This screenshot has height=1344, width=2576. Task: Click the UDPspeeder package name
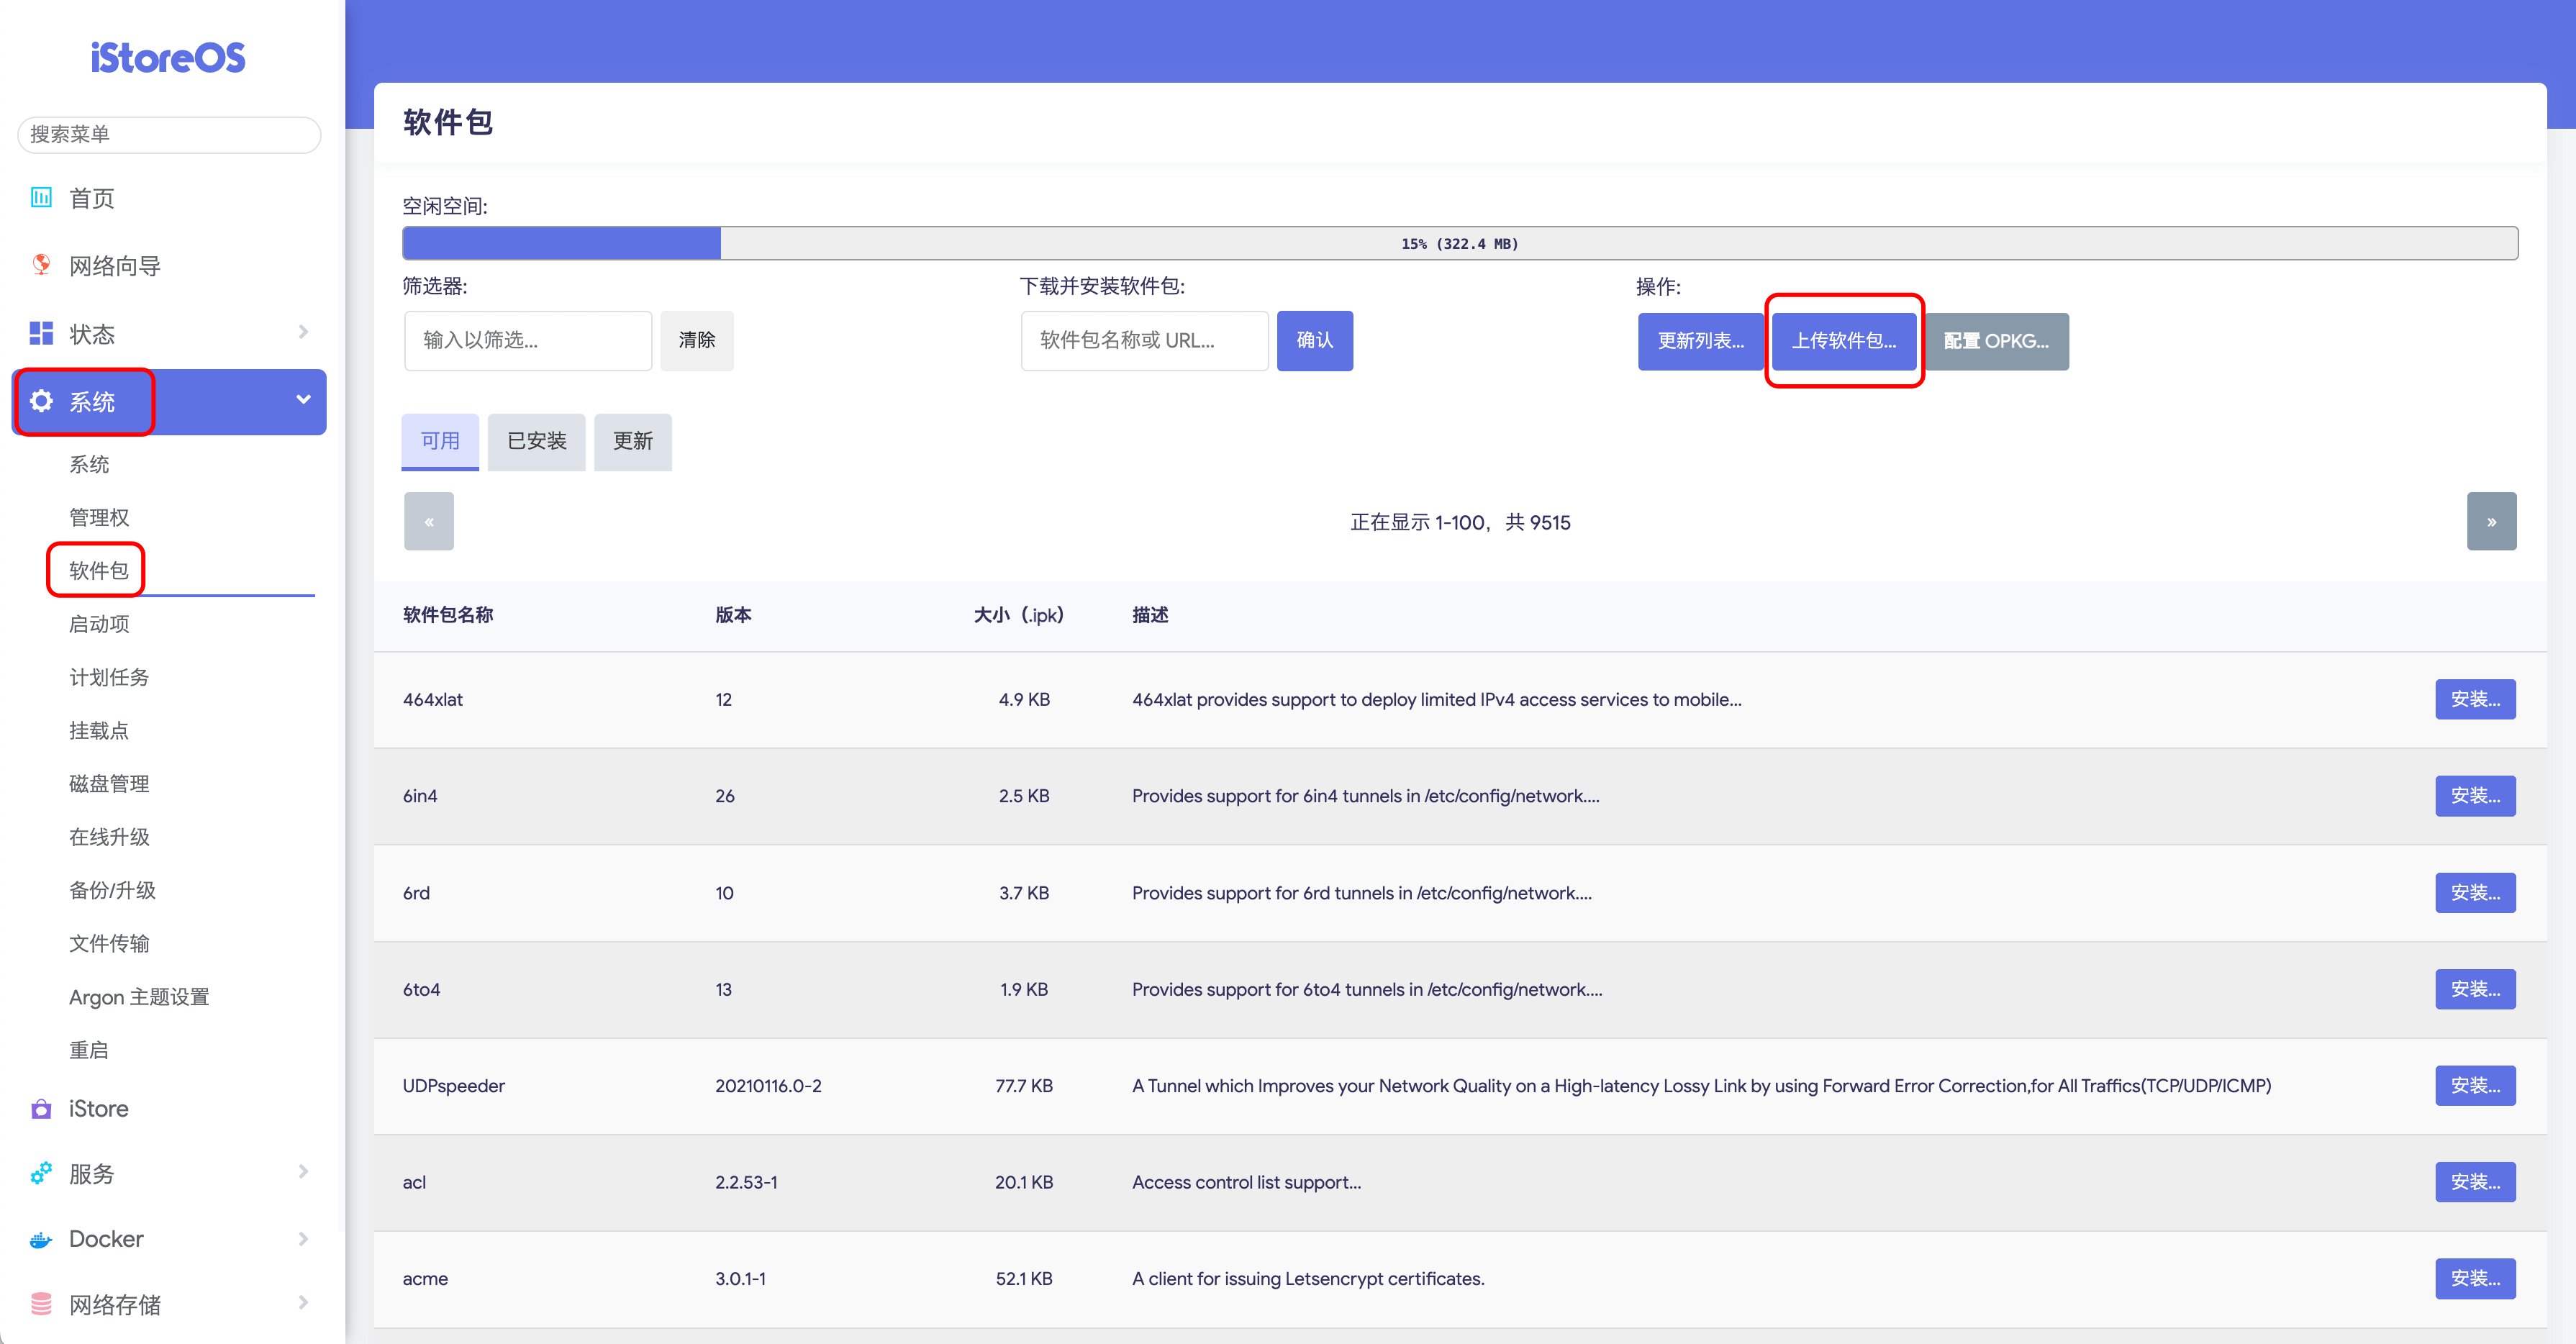click(454, 1086)
